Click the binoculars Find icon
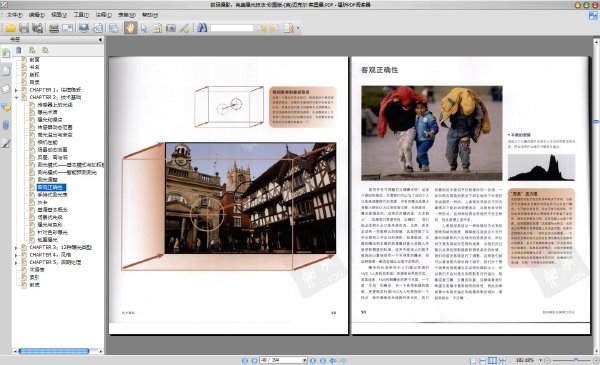600x365 pixels. tap(202, 28)
